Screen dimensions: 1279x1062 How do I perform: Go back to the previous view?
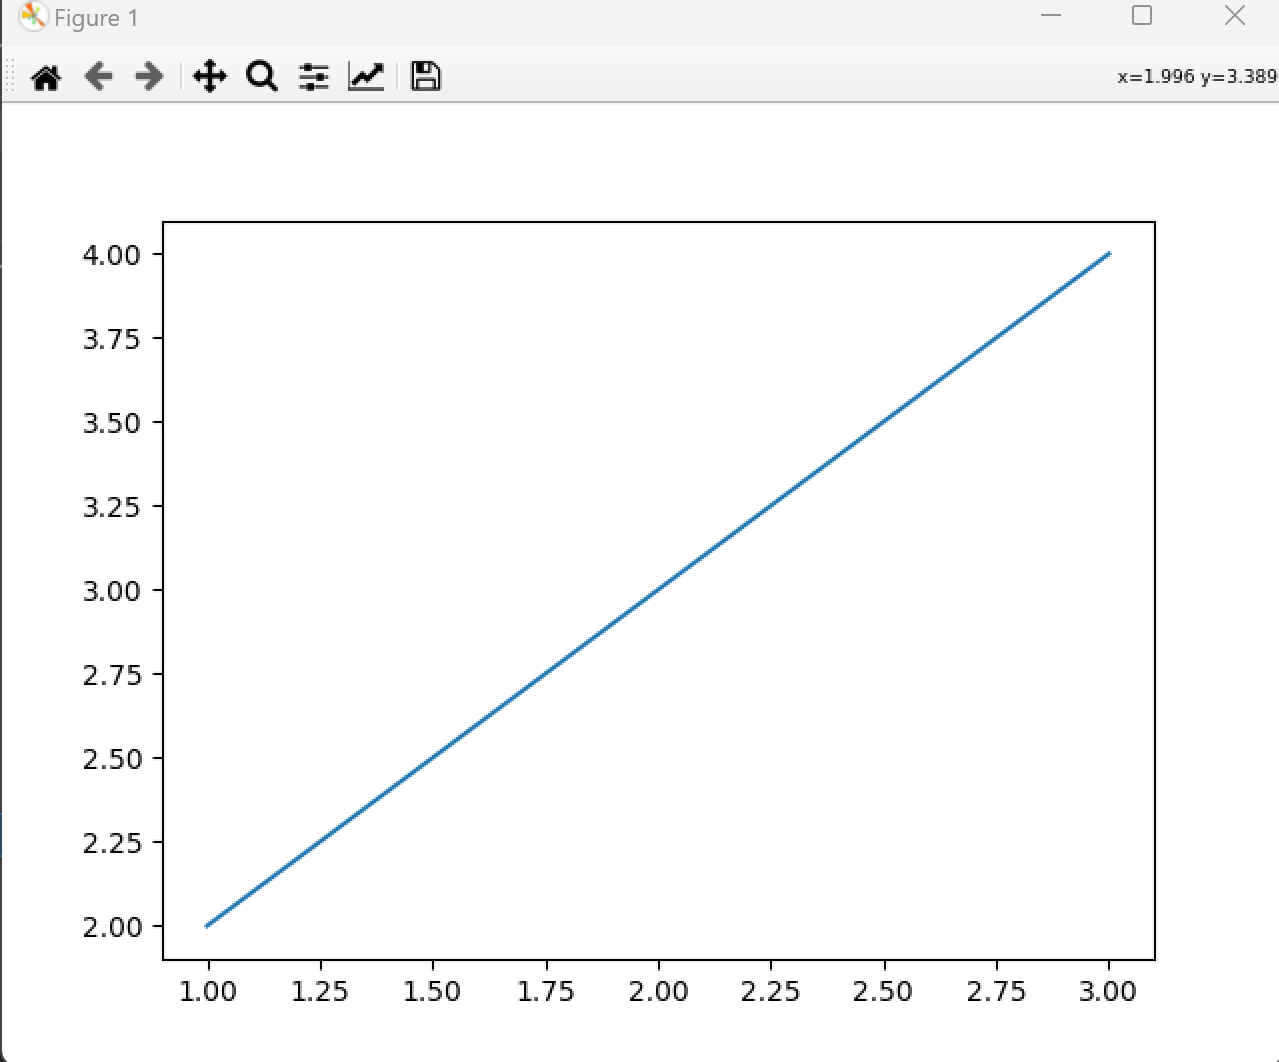coord(98,76)
